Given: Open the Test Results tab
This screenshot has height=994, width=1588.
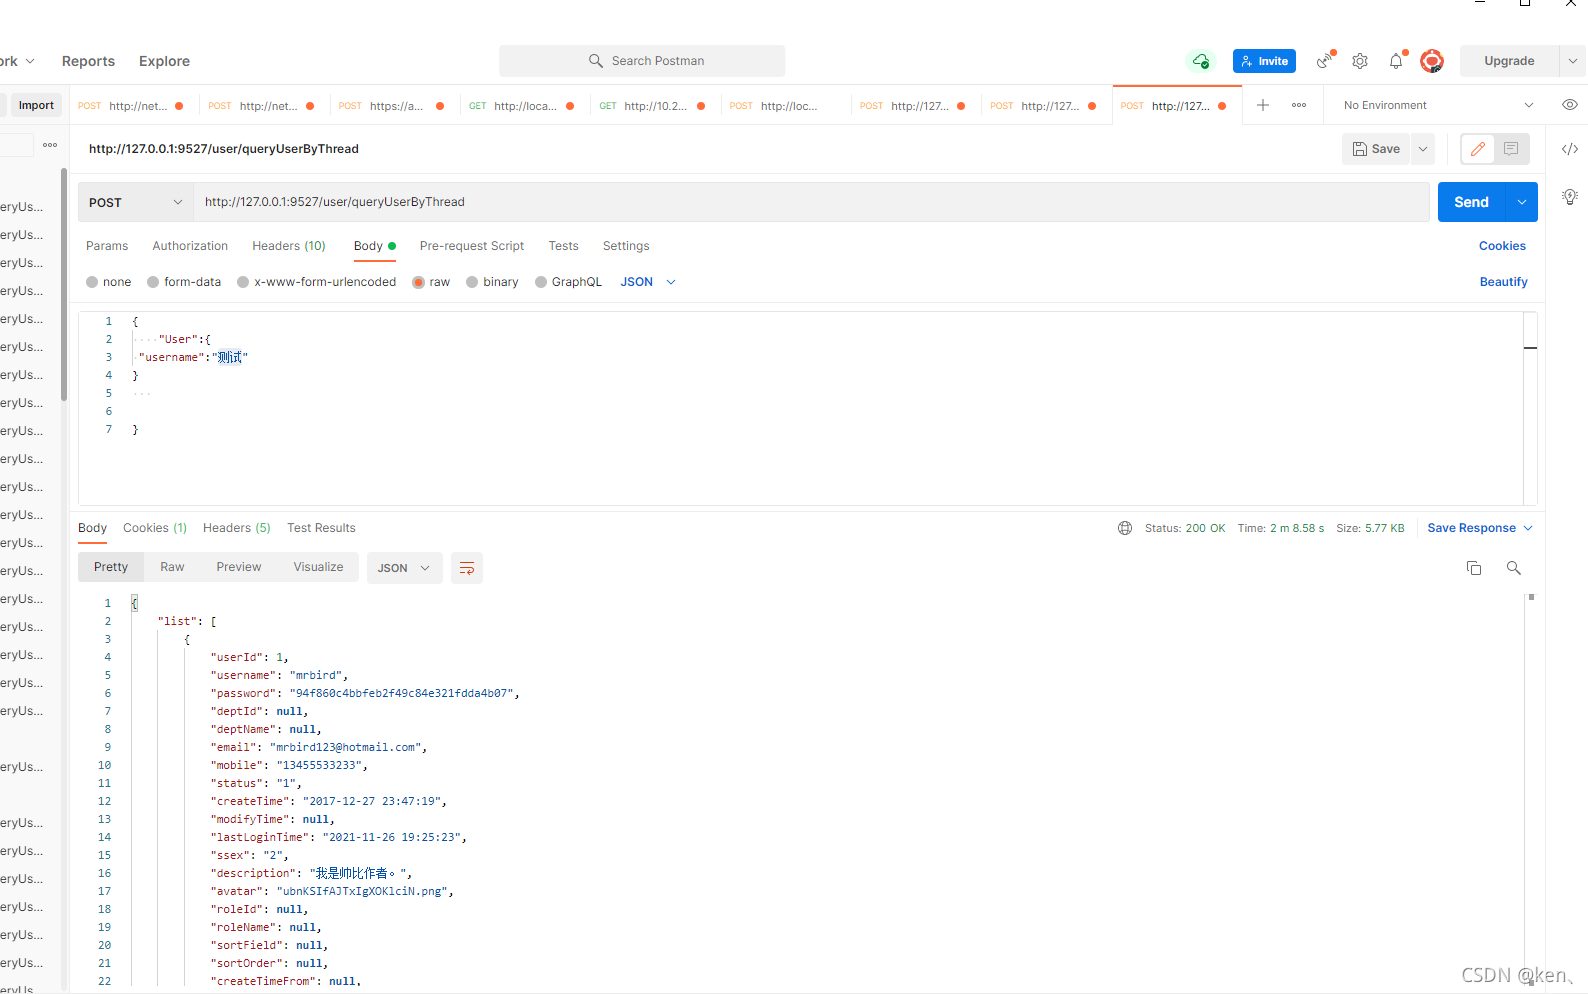Looking at the screenshot, I should 321,528.
